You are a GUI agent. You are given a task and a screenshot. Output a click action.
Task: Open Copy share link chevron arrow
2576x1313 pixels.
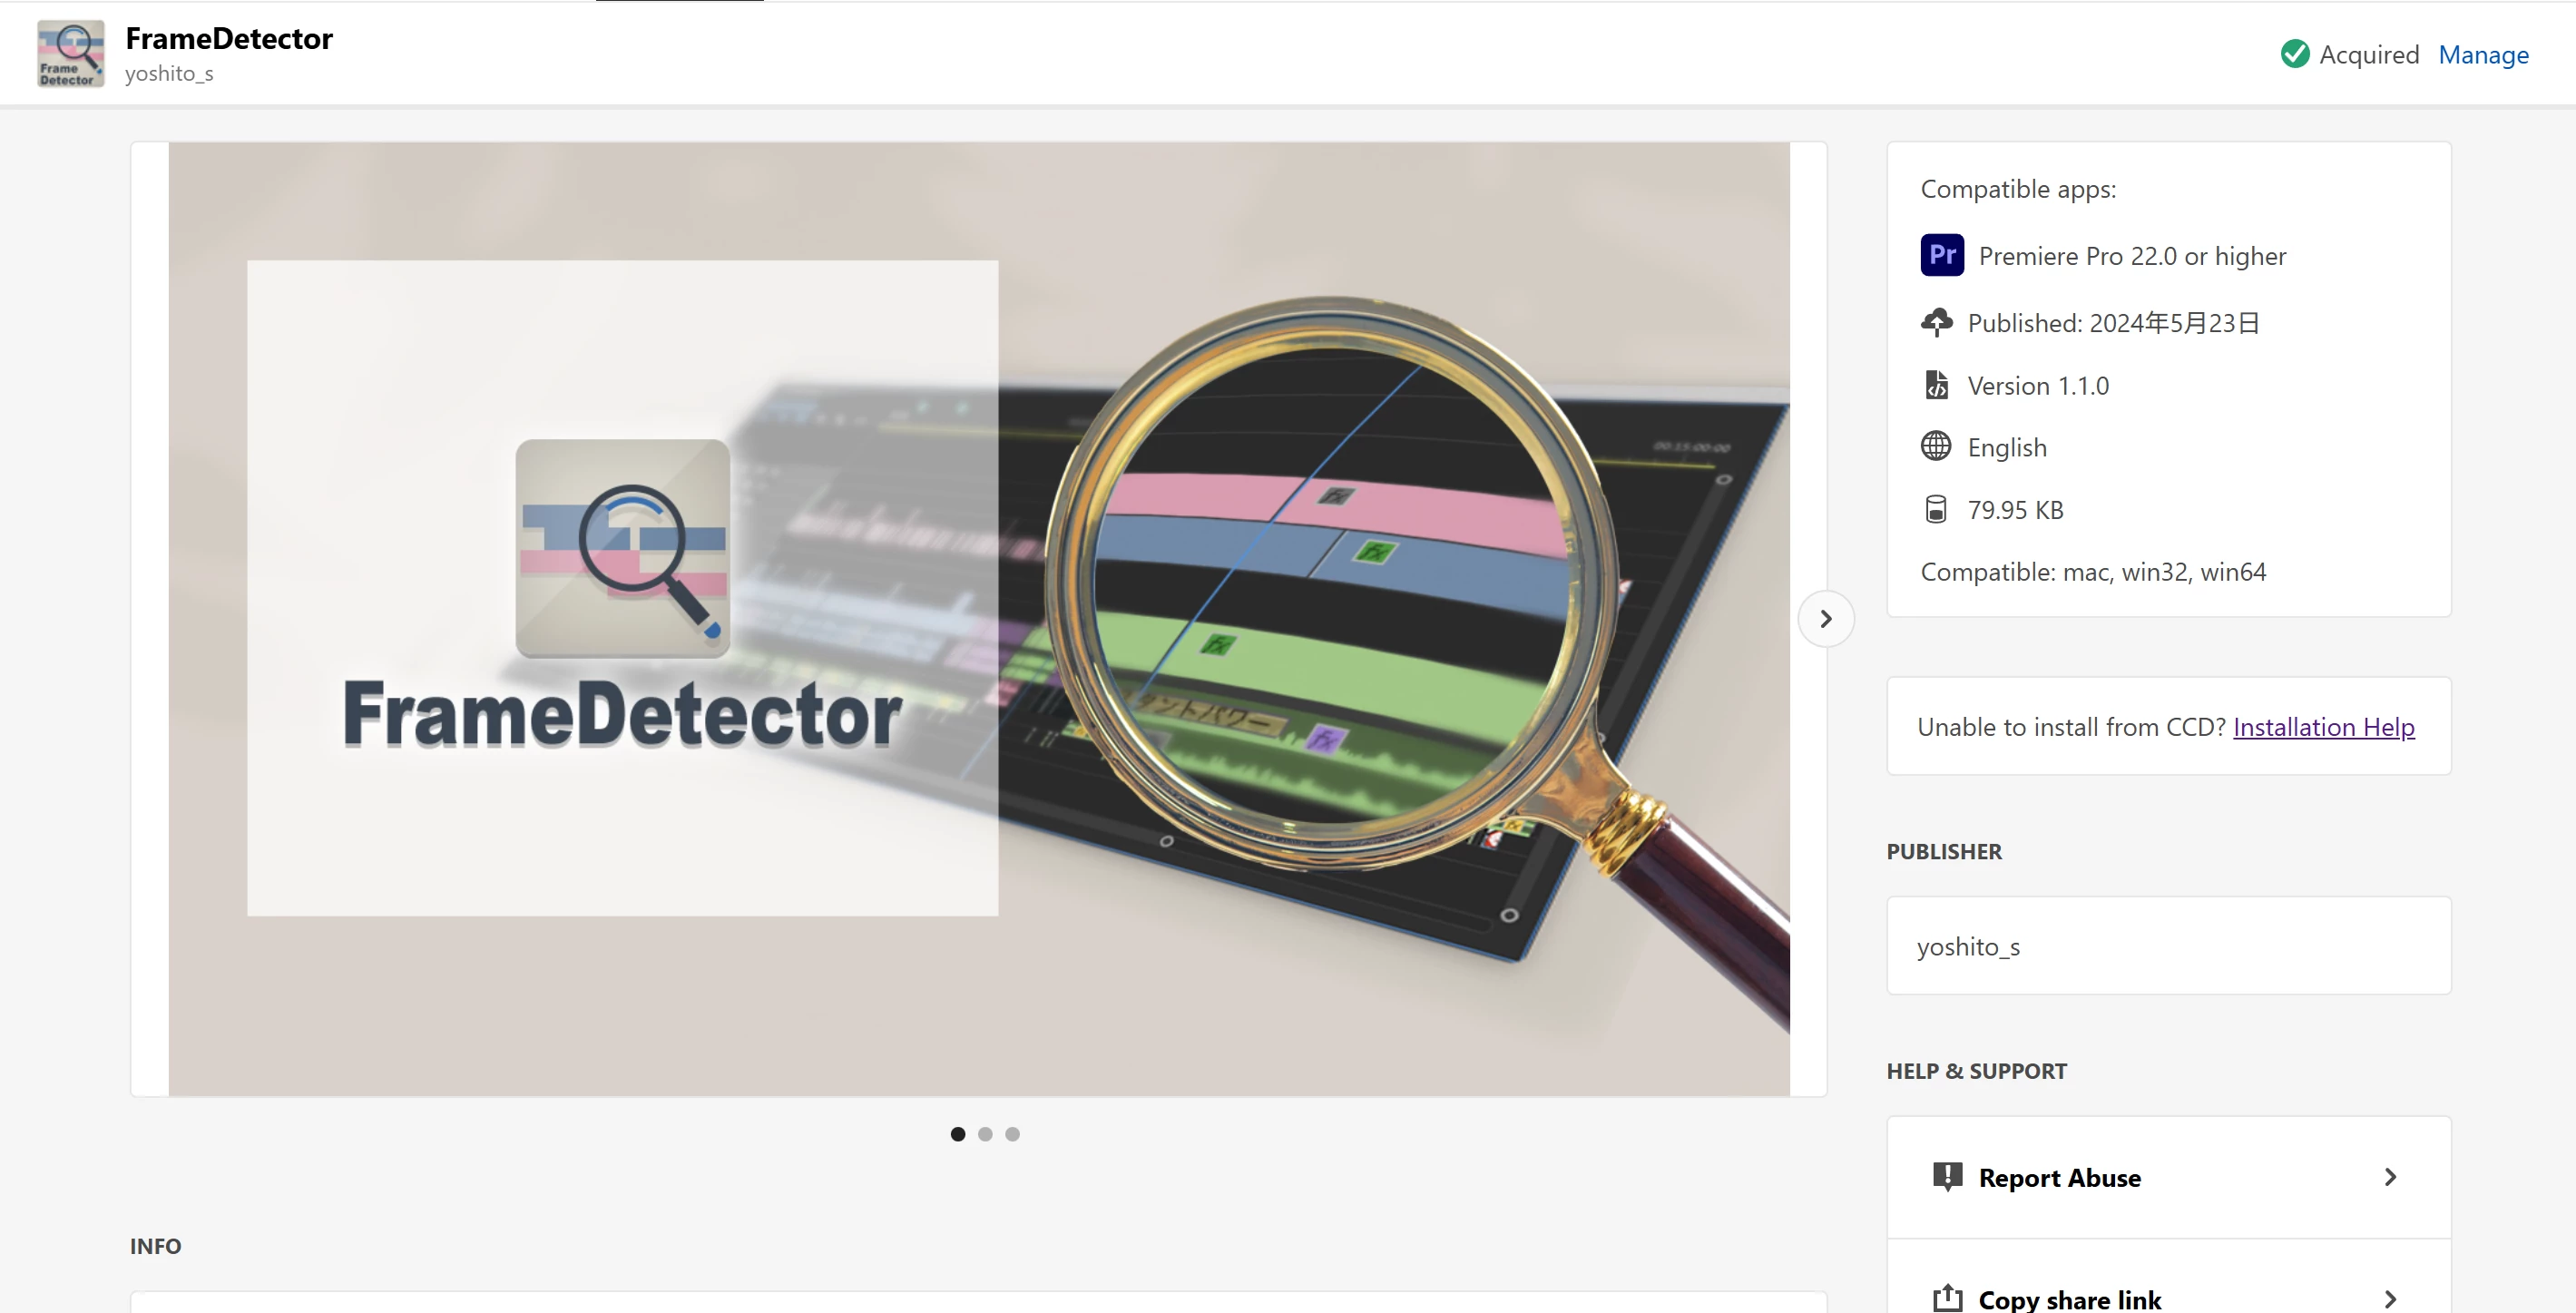tap(2390, 1299)
